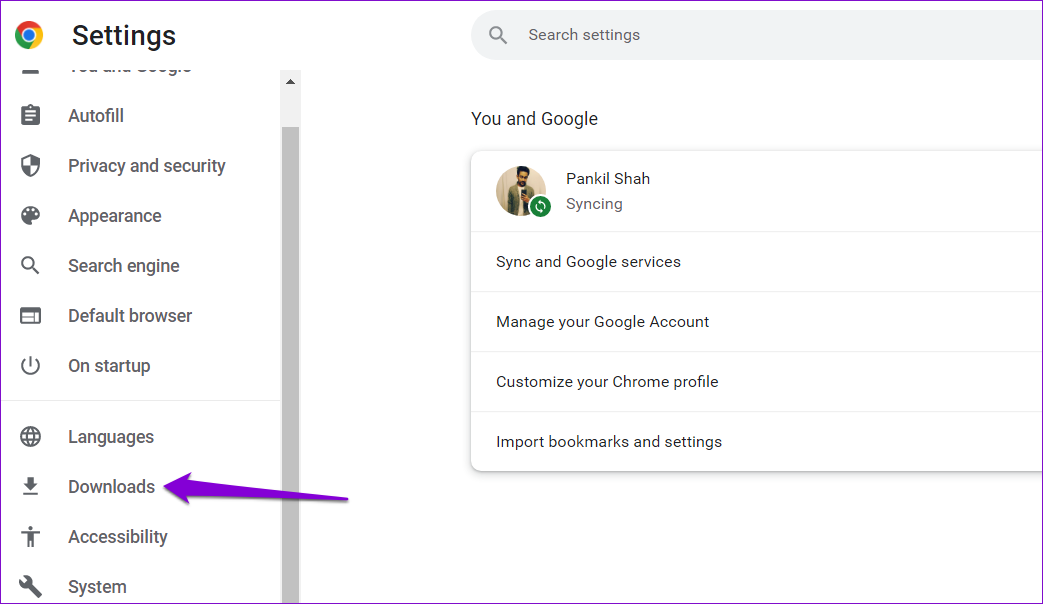The height and width of the screenshot is (604, 1043).
Task: Click the magnifier icon in search bar
Action: [498, 35]
